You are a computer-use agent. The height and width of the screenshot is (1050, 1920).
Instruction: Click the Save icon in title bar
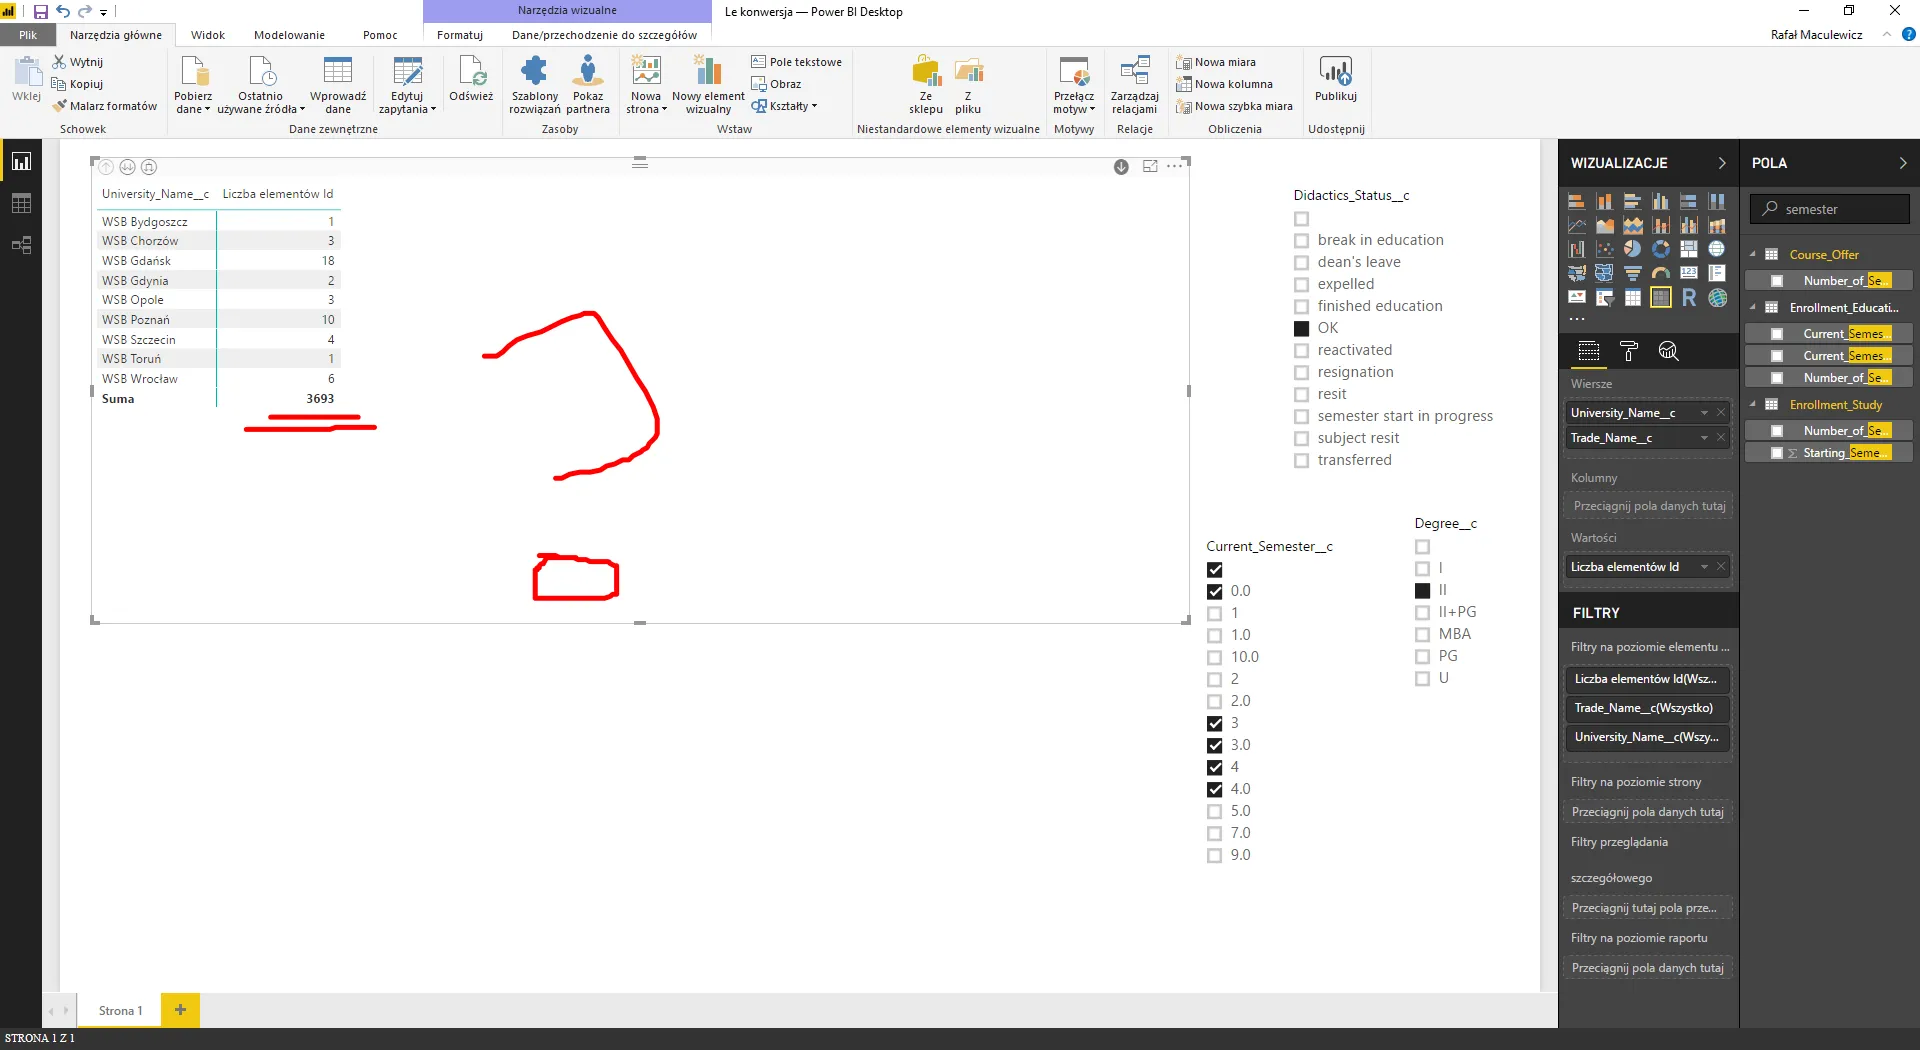41,12
